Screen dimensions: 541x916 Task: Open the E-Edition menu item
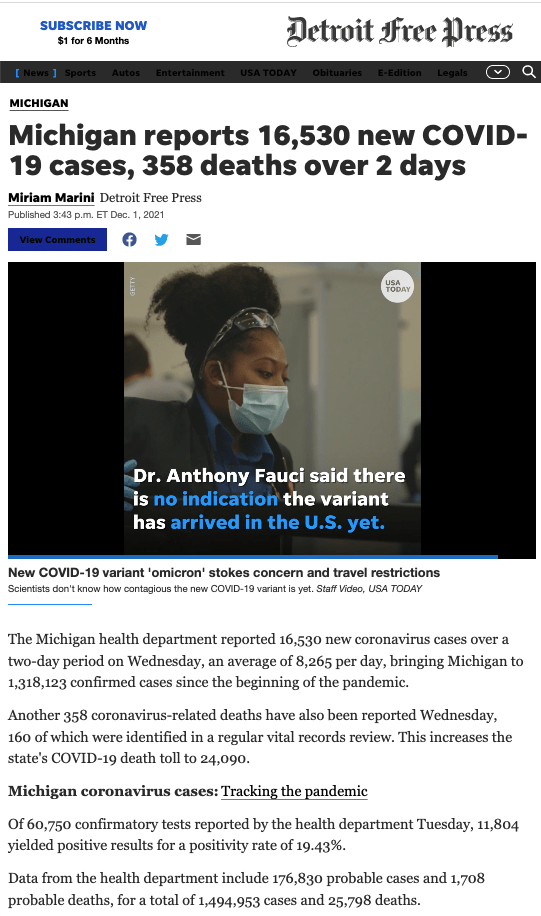[x=400, y=72]
